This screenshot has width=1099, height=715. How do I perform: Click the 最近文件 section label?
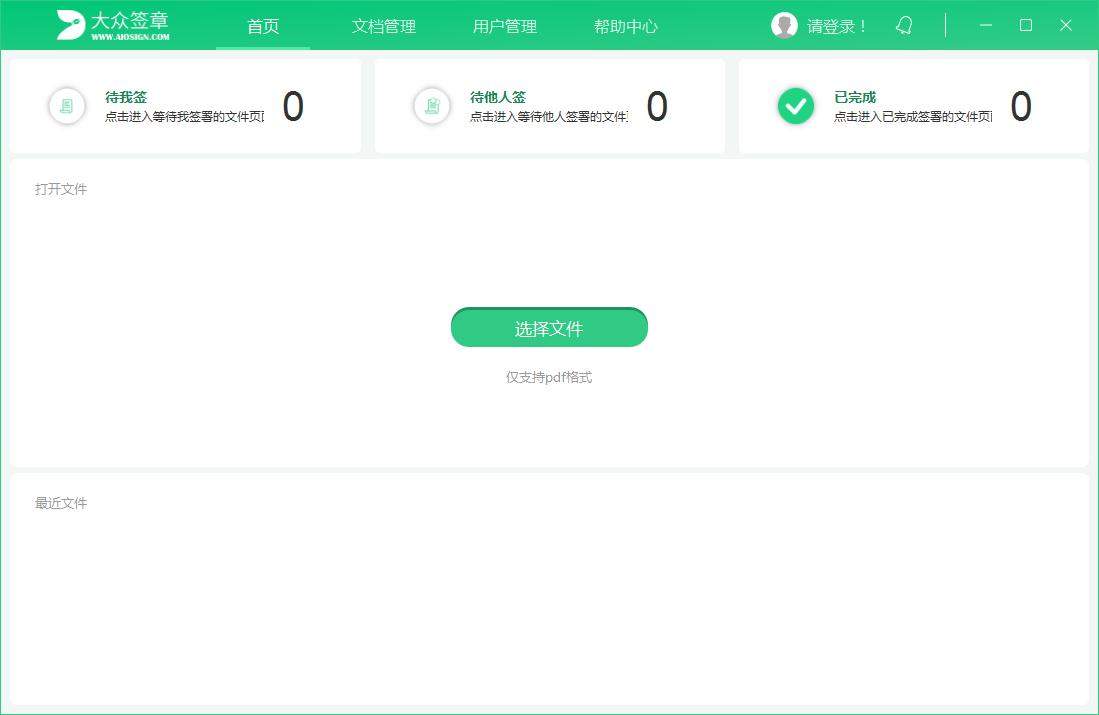pyautogui.click(x=61, y=503)
